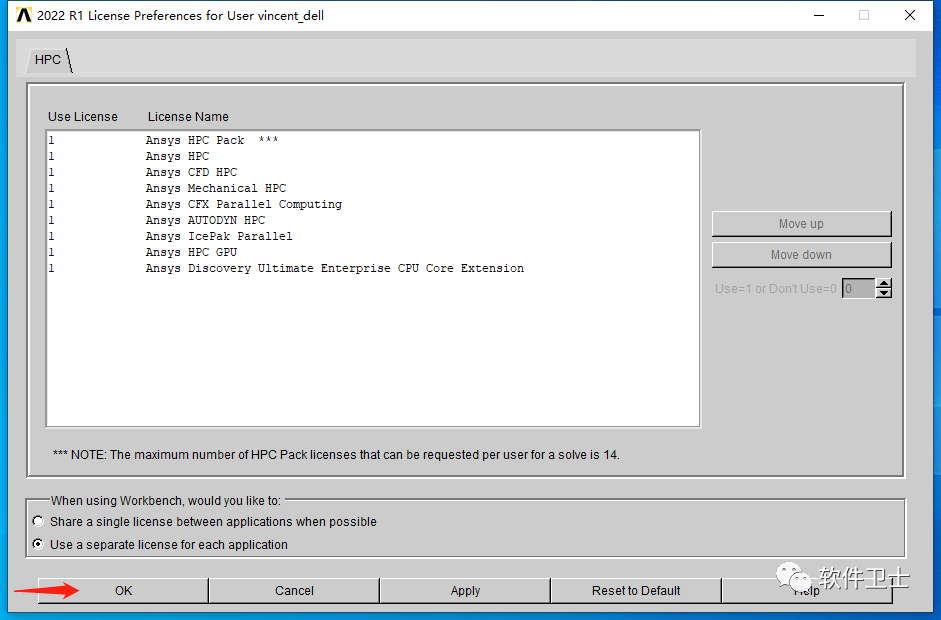
Task: Cancel the license preferences dialog
Action: pos(294,591)
